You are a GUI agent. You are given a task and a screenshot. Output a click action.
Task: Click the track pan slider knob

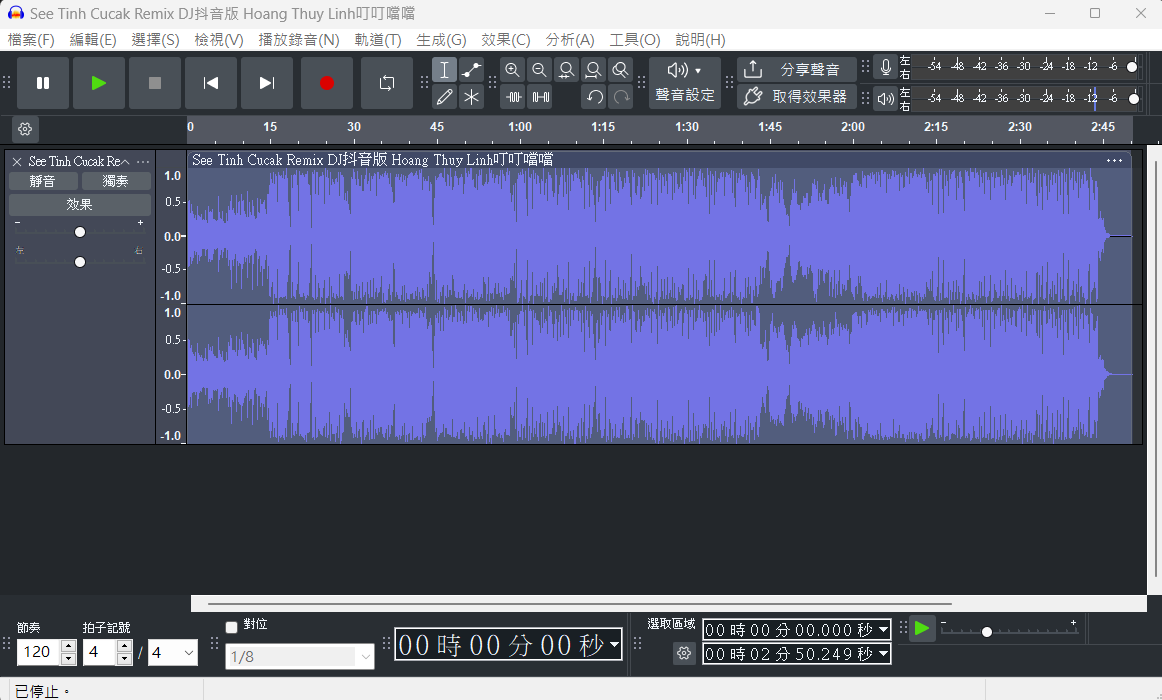pyautogui.click(x=80, y=261)
